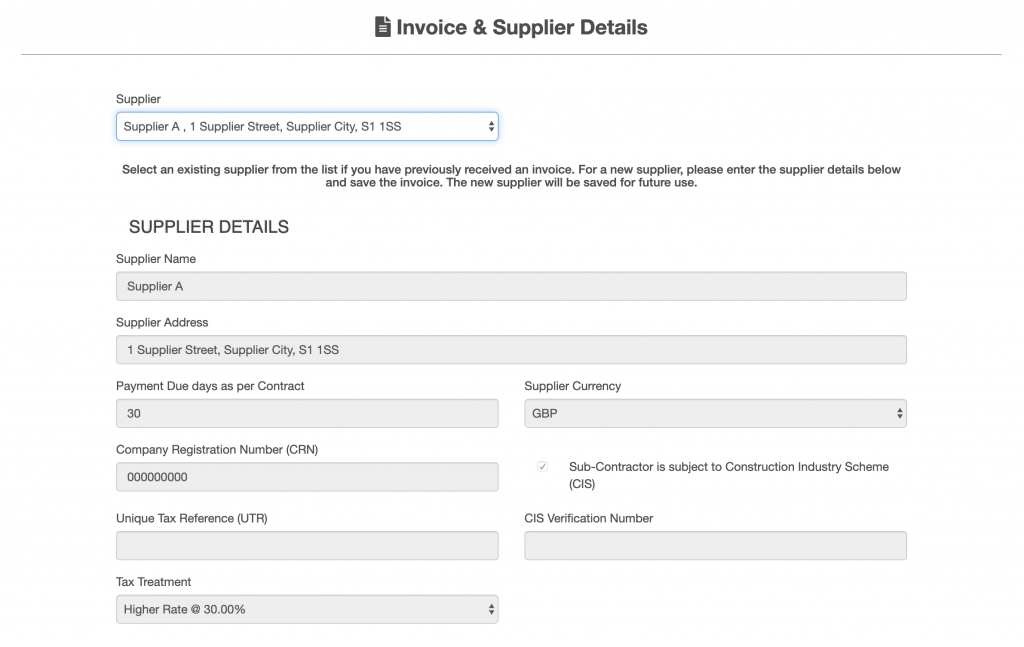Click the existing supplier help text paragraph
Image resolution: width=1024 pixels, height=647 pixels.
click(511, 176)
